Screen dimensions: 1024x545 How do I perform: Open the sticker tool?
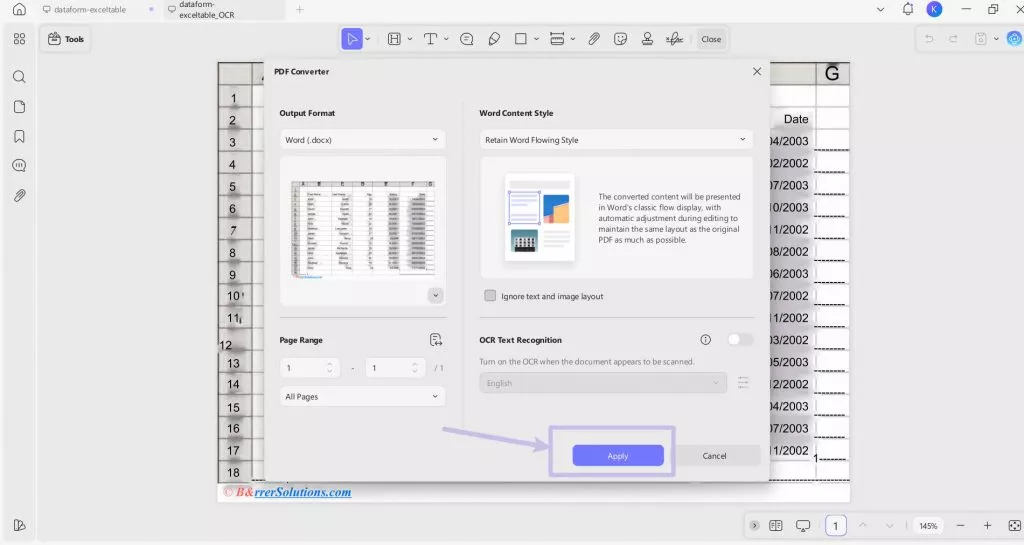[620, 39]
